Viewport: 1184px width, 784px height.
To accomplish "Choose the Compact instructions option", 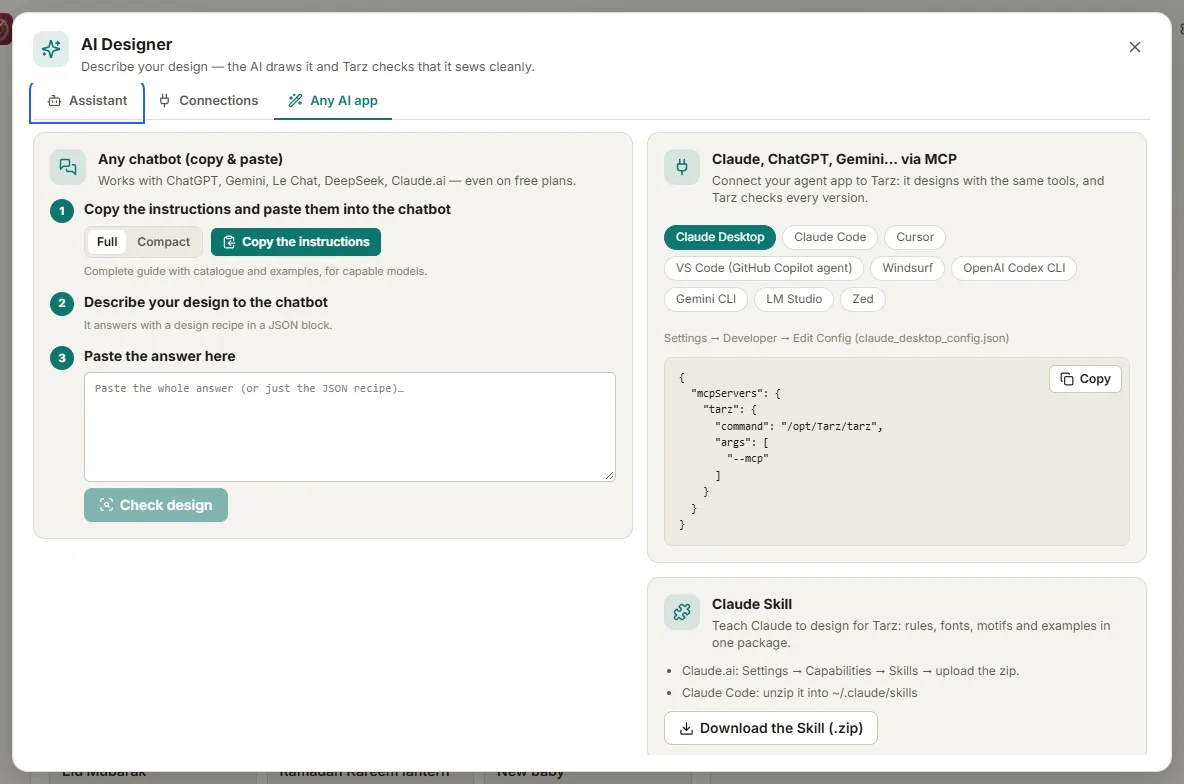I will pyautogui.click(x=163, y=242).
